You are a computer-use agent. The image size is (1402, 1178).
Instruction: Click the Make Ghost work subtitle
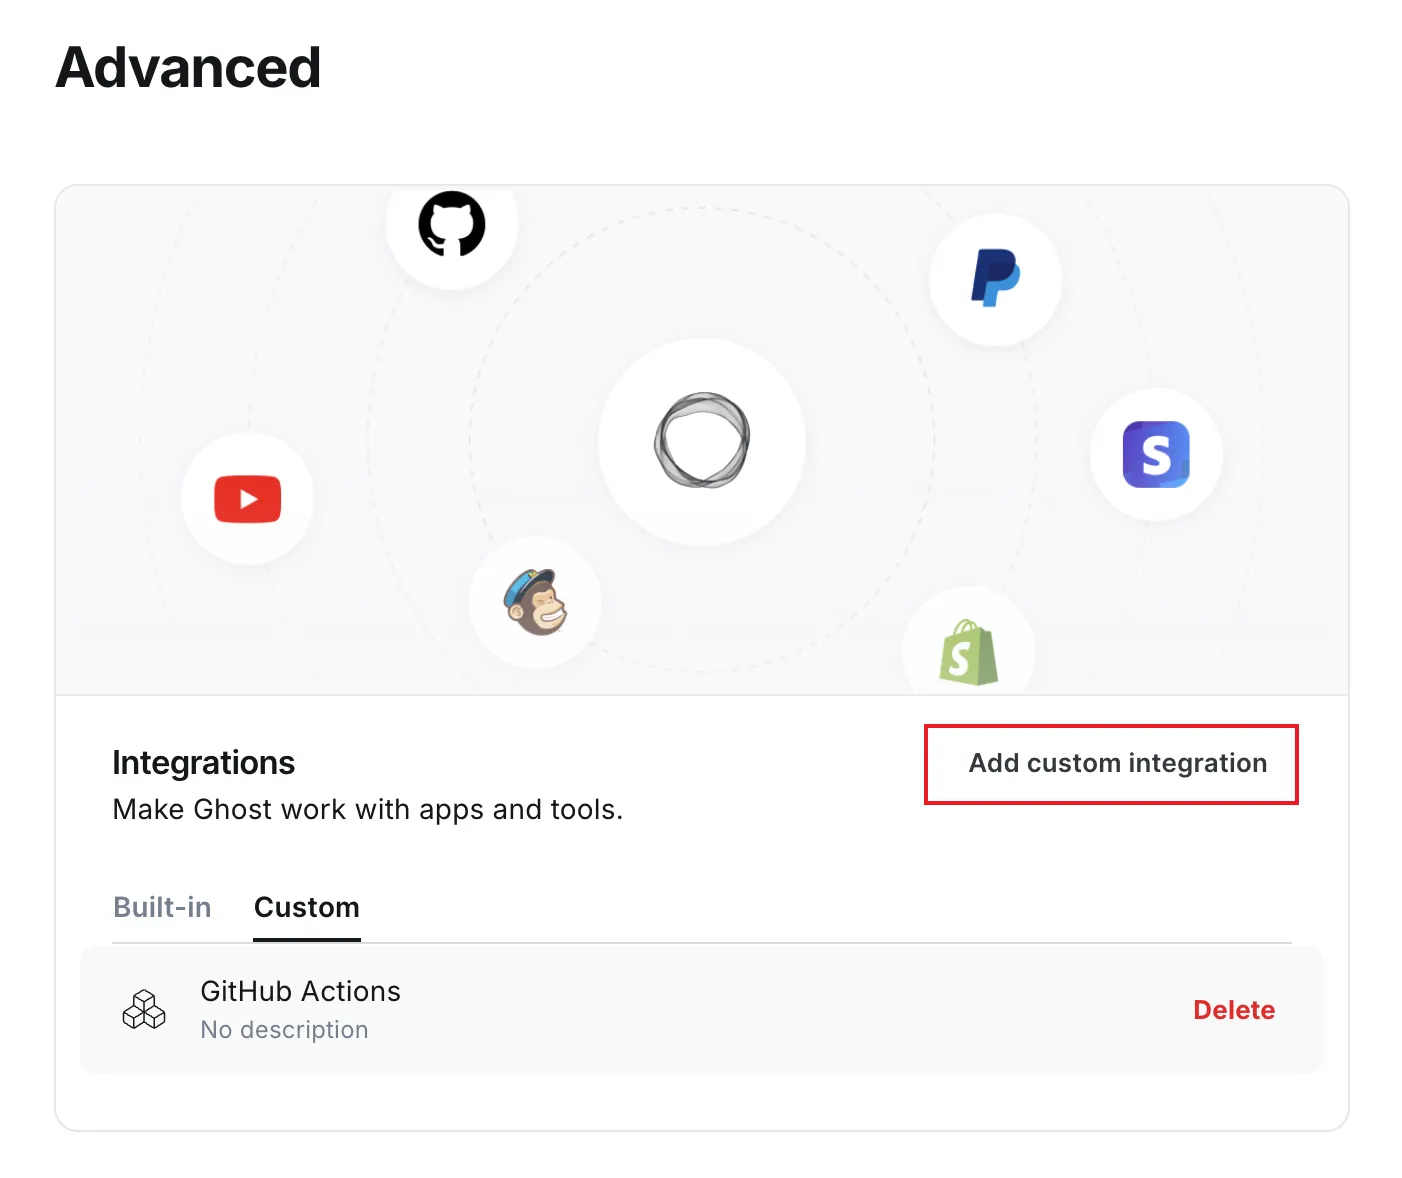[x=367, y=809]
